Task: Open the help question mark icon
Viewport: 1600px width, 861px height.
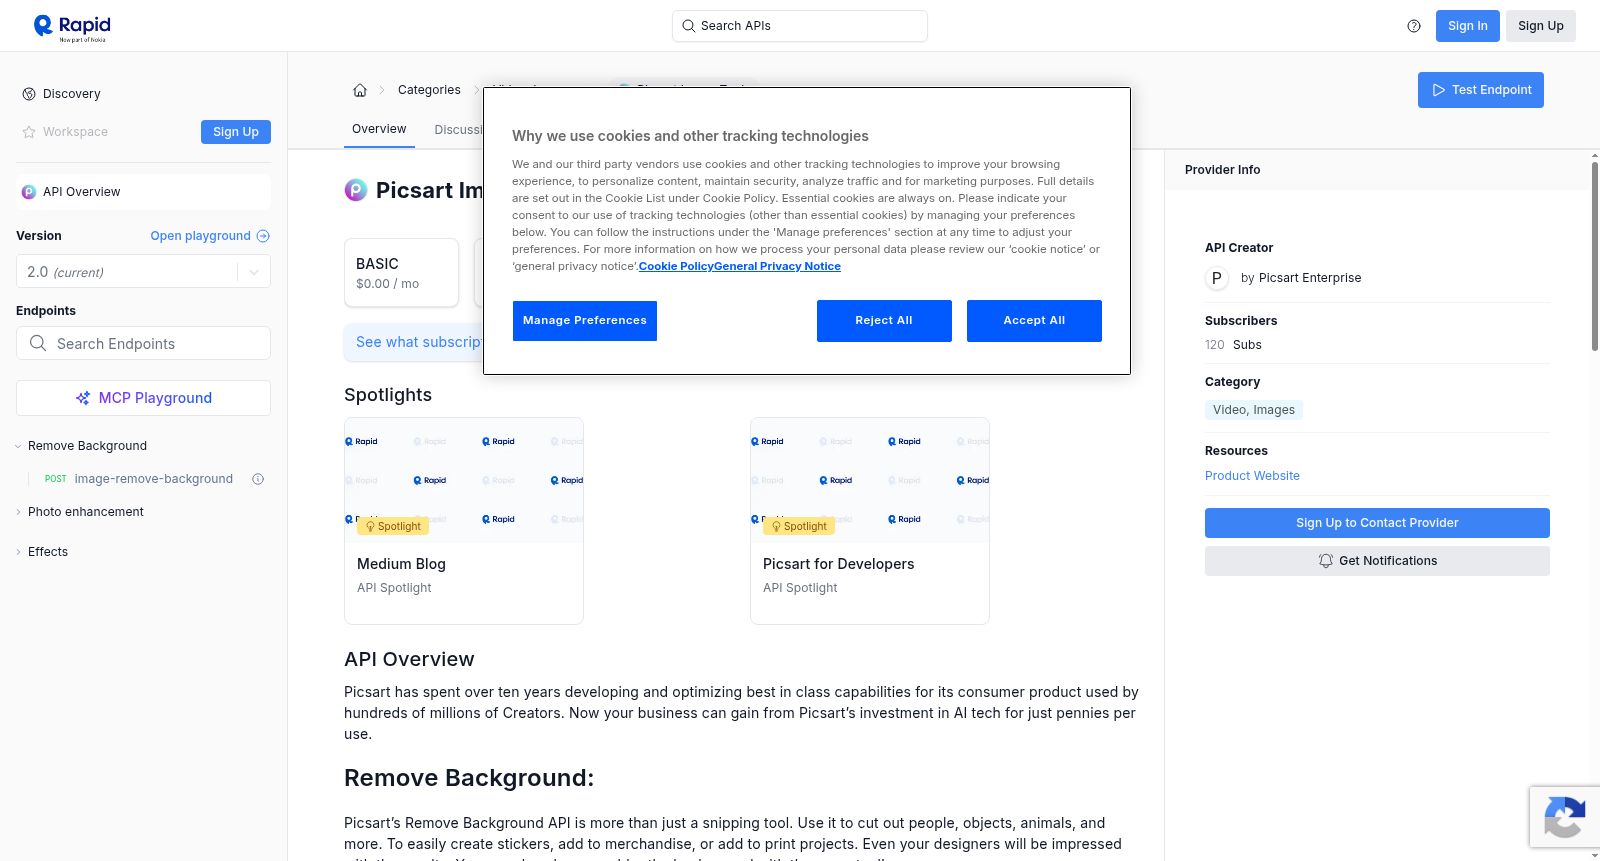Action: point(1414,26)
